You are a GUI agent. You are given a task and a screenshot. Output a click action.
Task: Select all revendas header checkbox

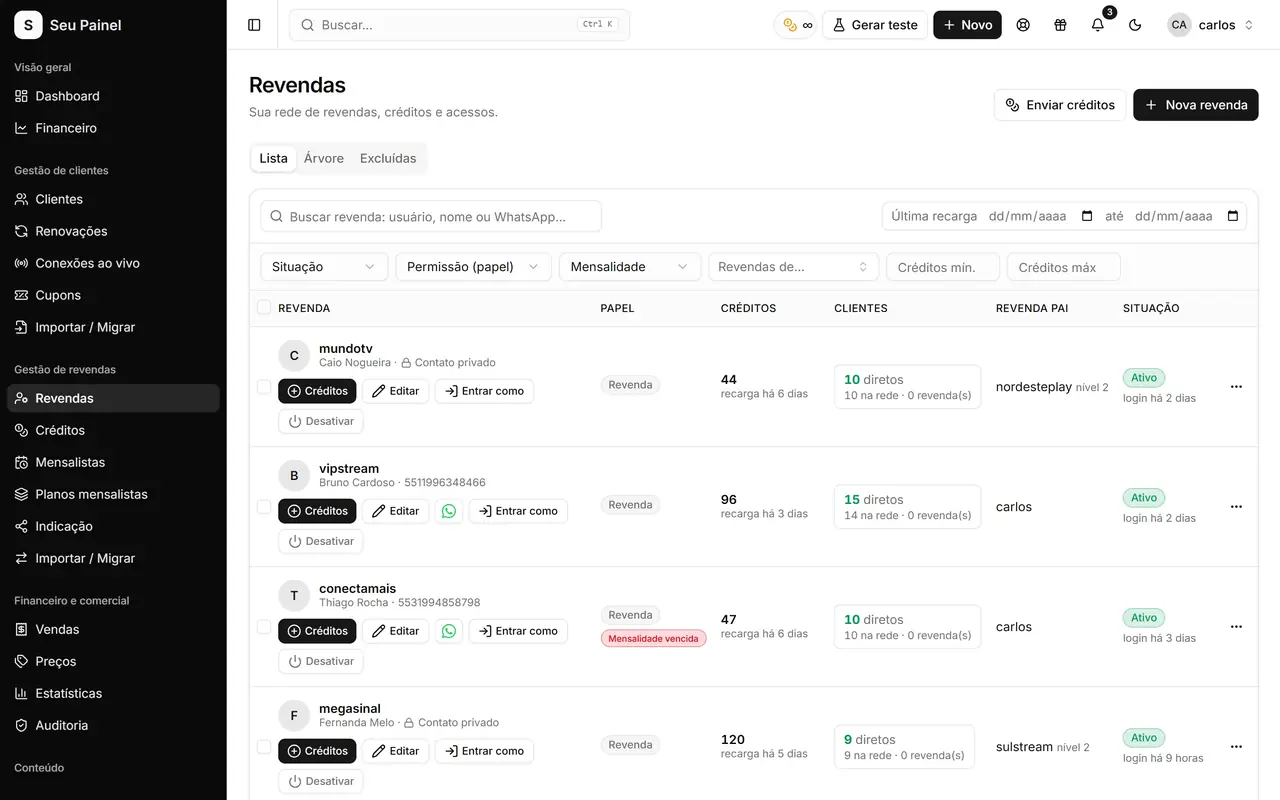pyautogui.click(x=264, y=307)
